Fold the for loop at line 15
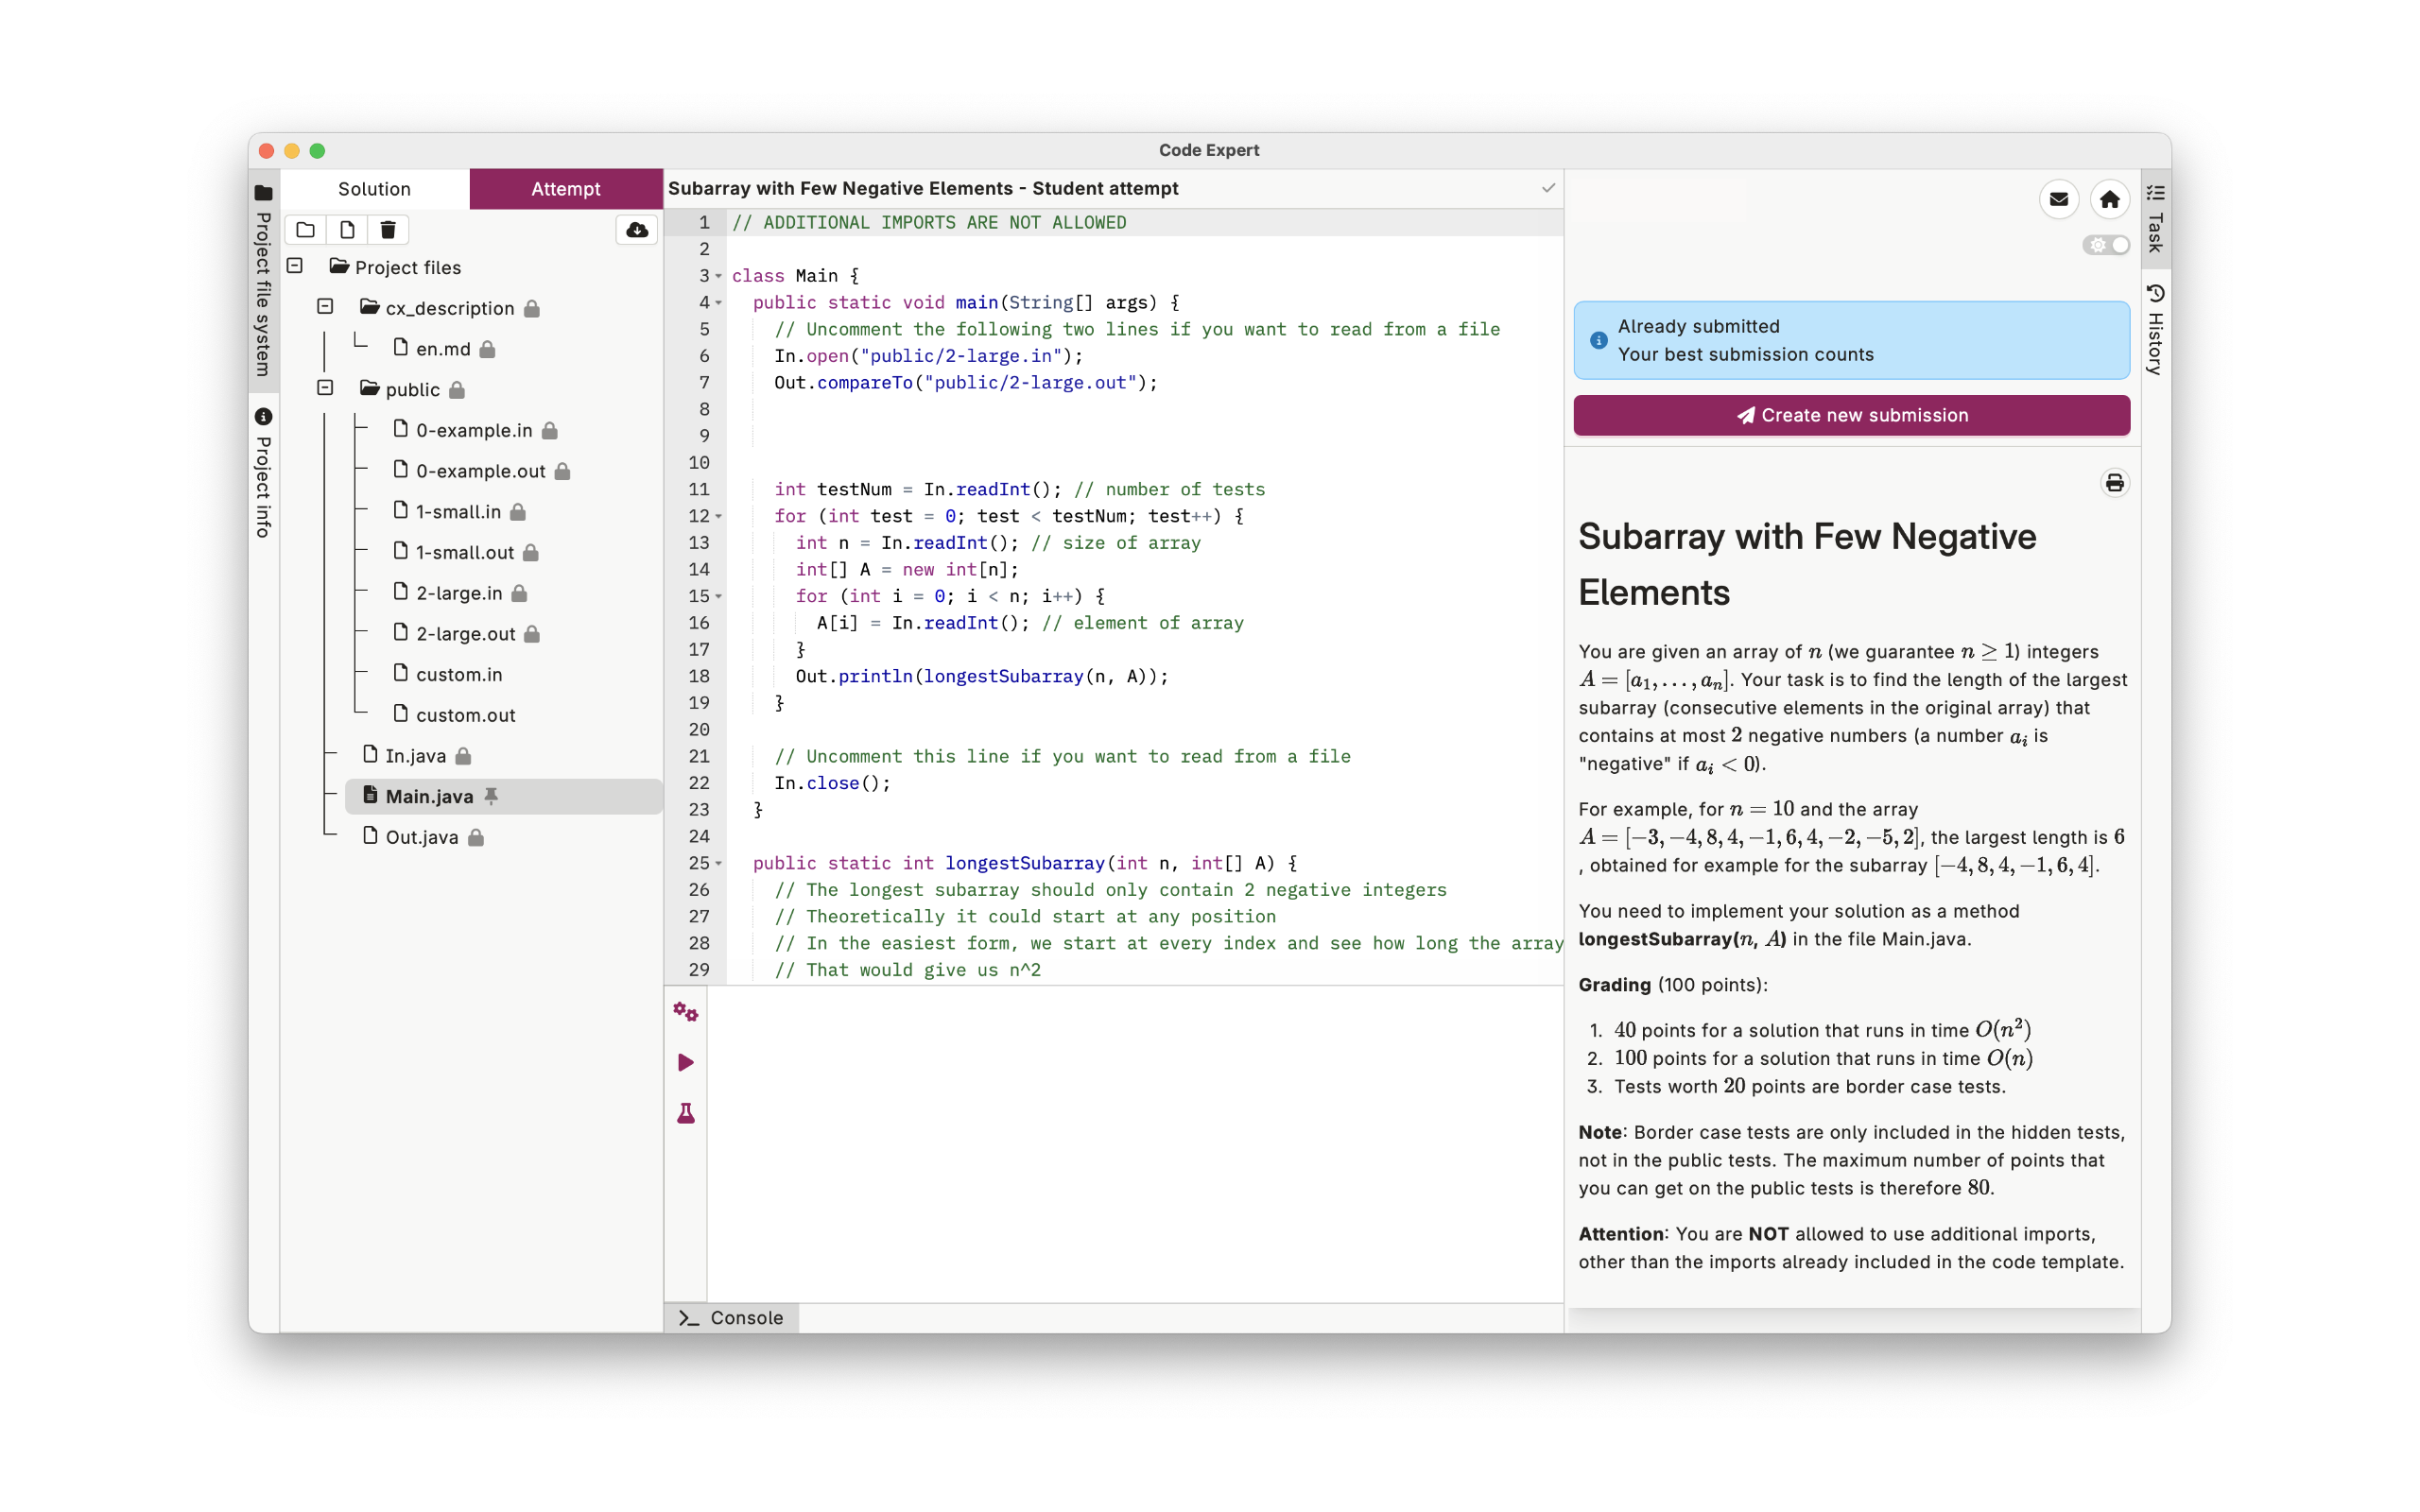 point(718,597)
